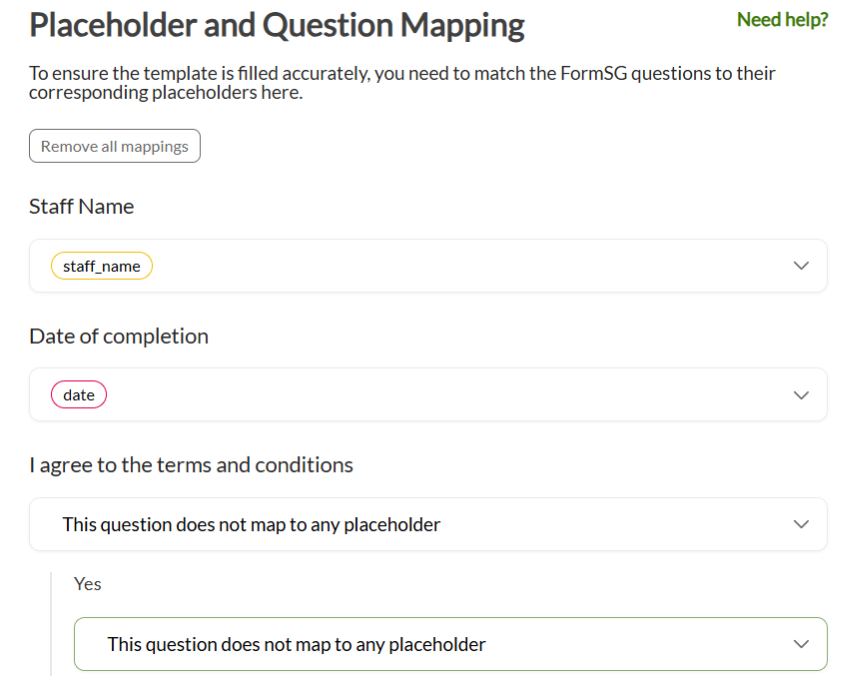The image size is (855, 690).
Task: Select the date placeholder tag
Action: coord(79,395)
